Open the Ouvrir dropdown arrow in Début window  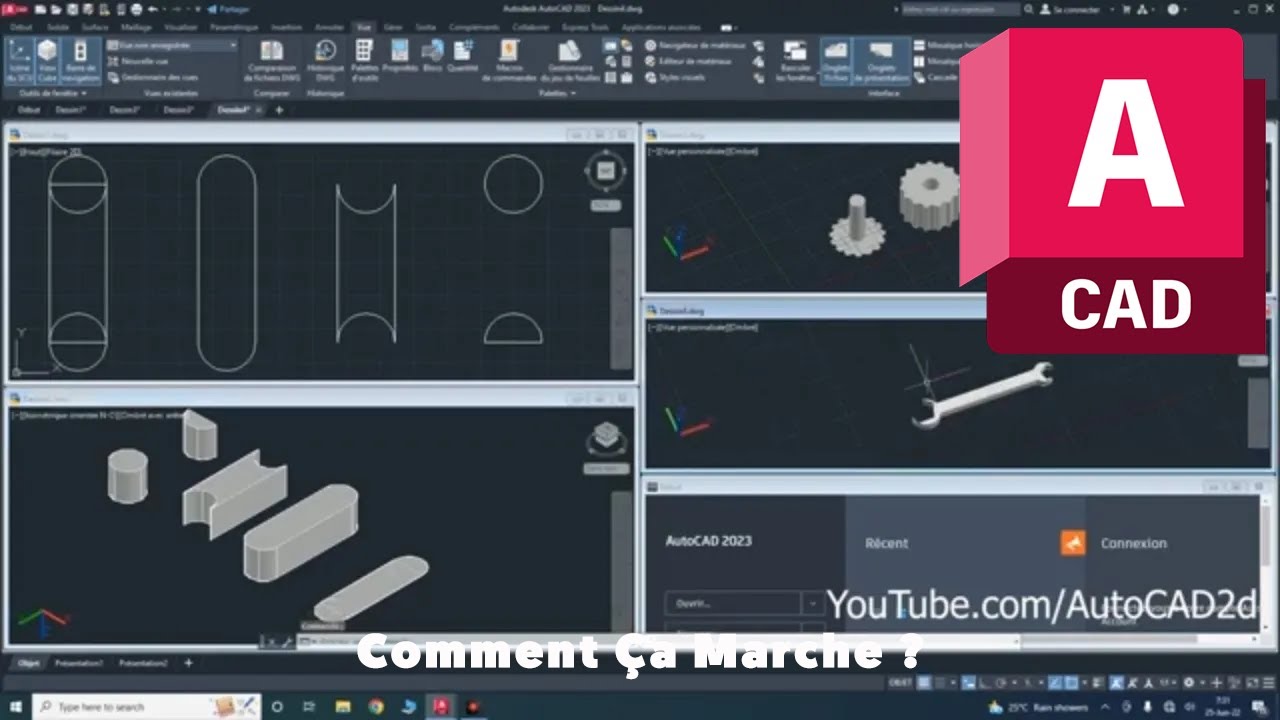click(x=813, y=603)
